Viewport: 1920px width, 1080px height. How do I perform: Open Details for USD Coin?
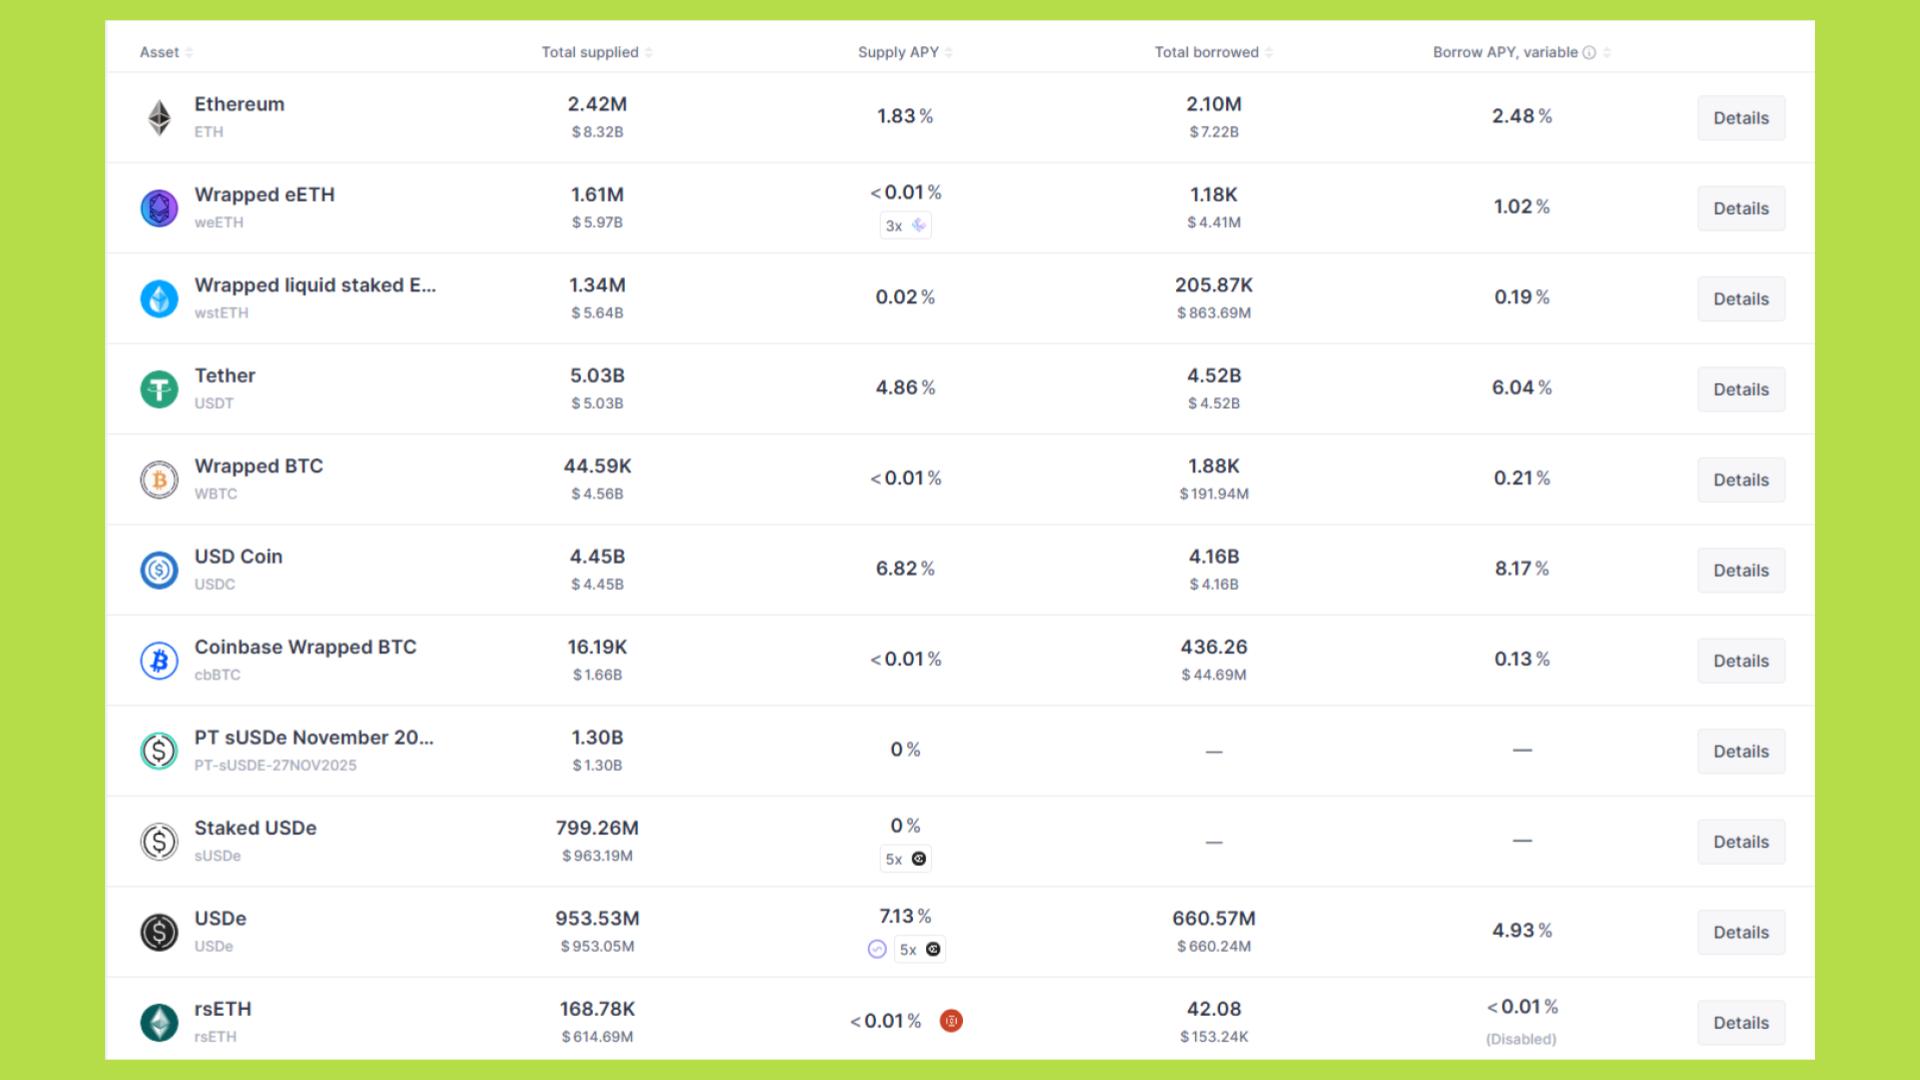click(1740, 570)
